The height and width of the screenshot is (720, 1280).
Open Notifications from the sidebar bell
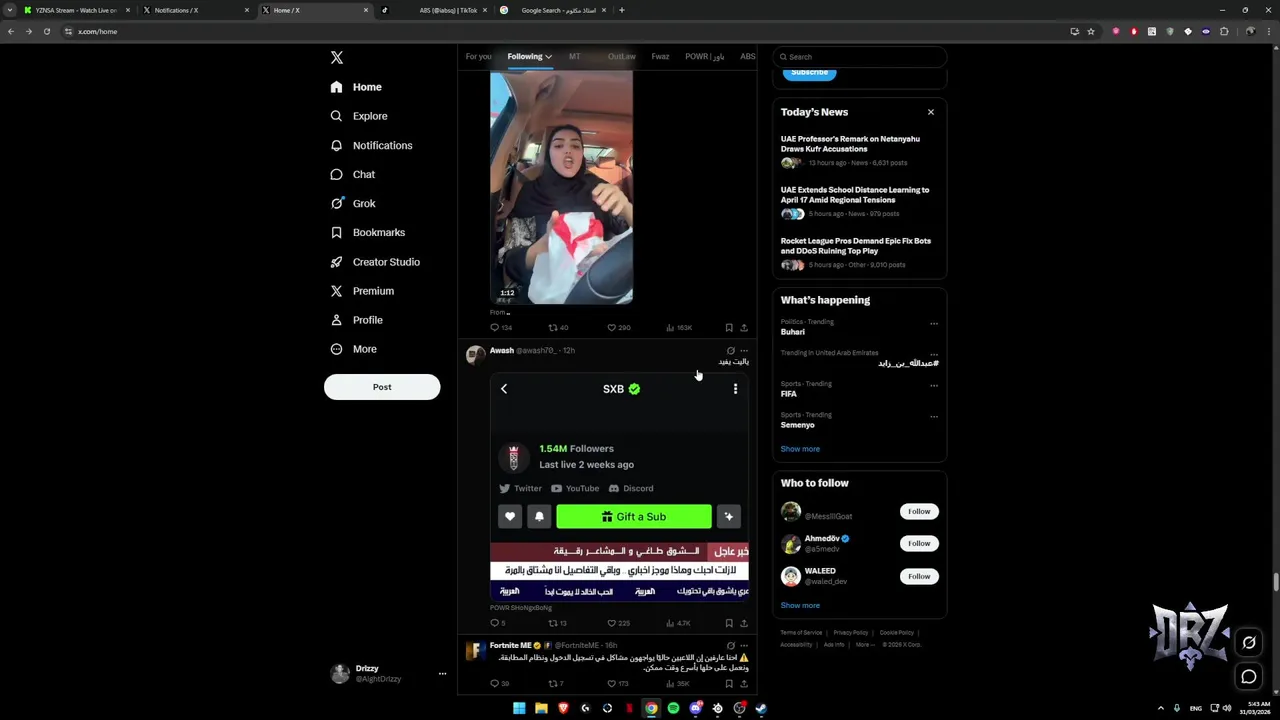[371, 145]
